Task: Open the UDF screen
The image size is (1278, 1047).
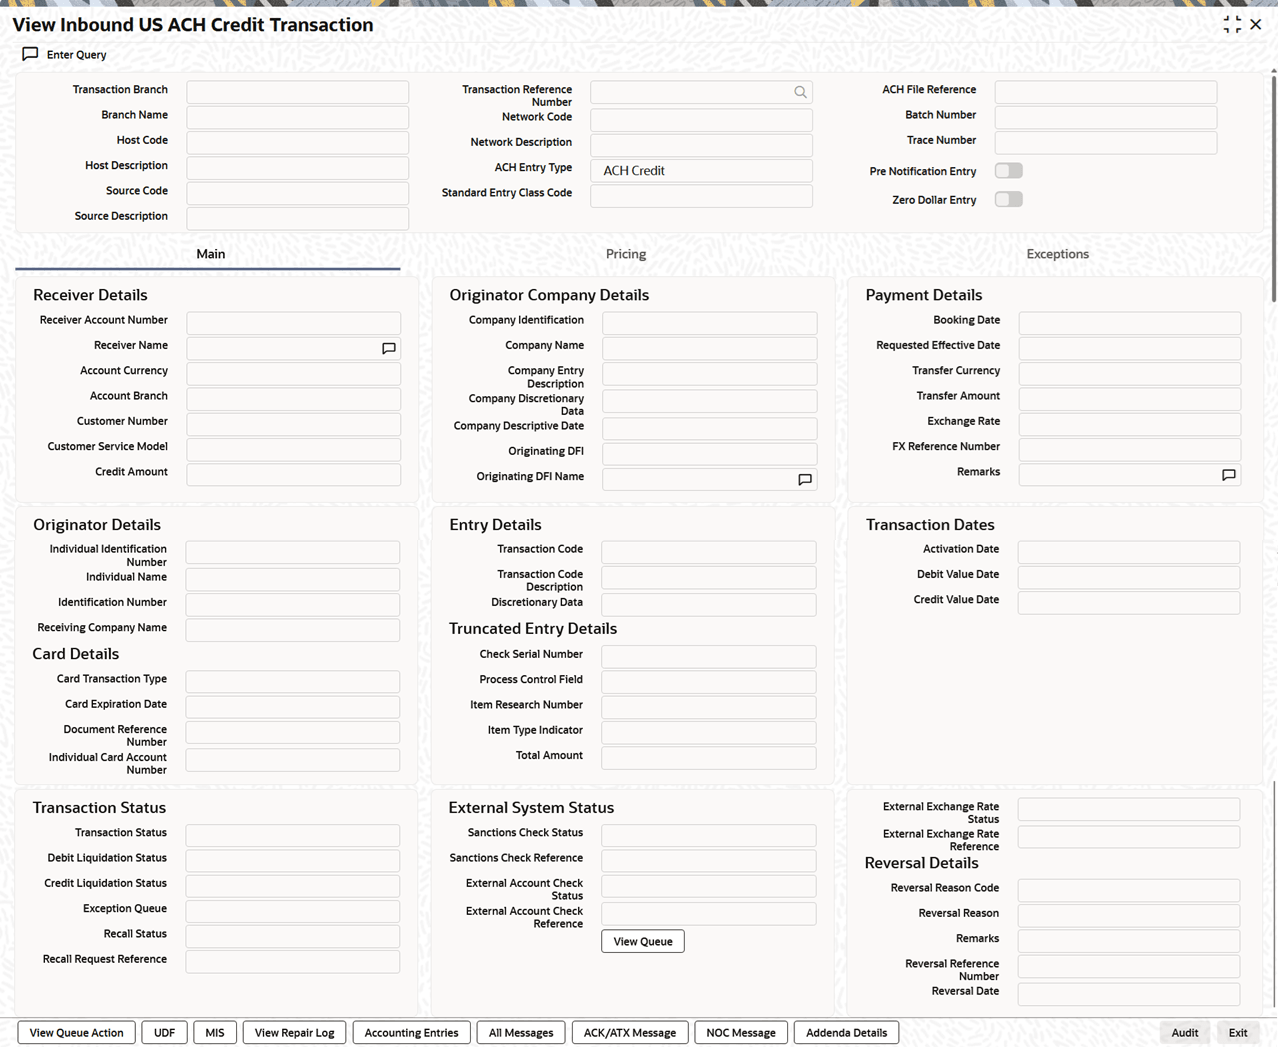Action: [x=164, y=1033]
